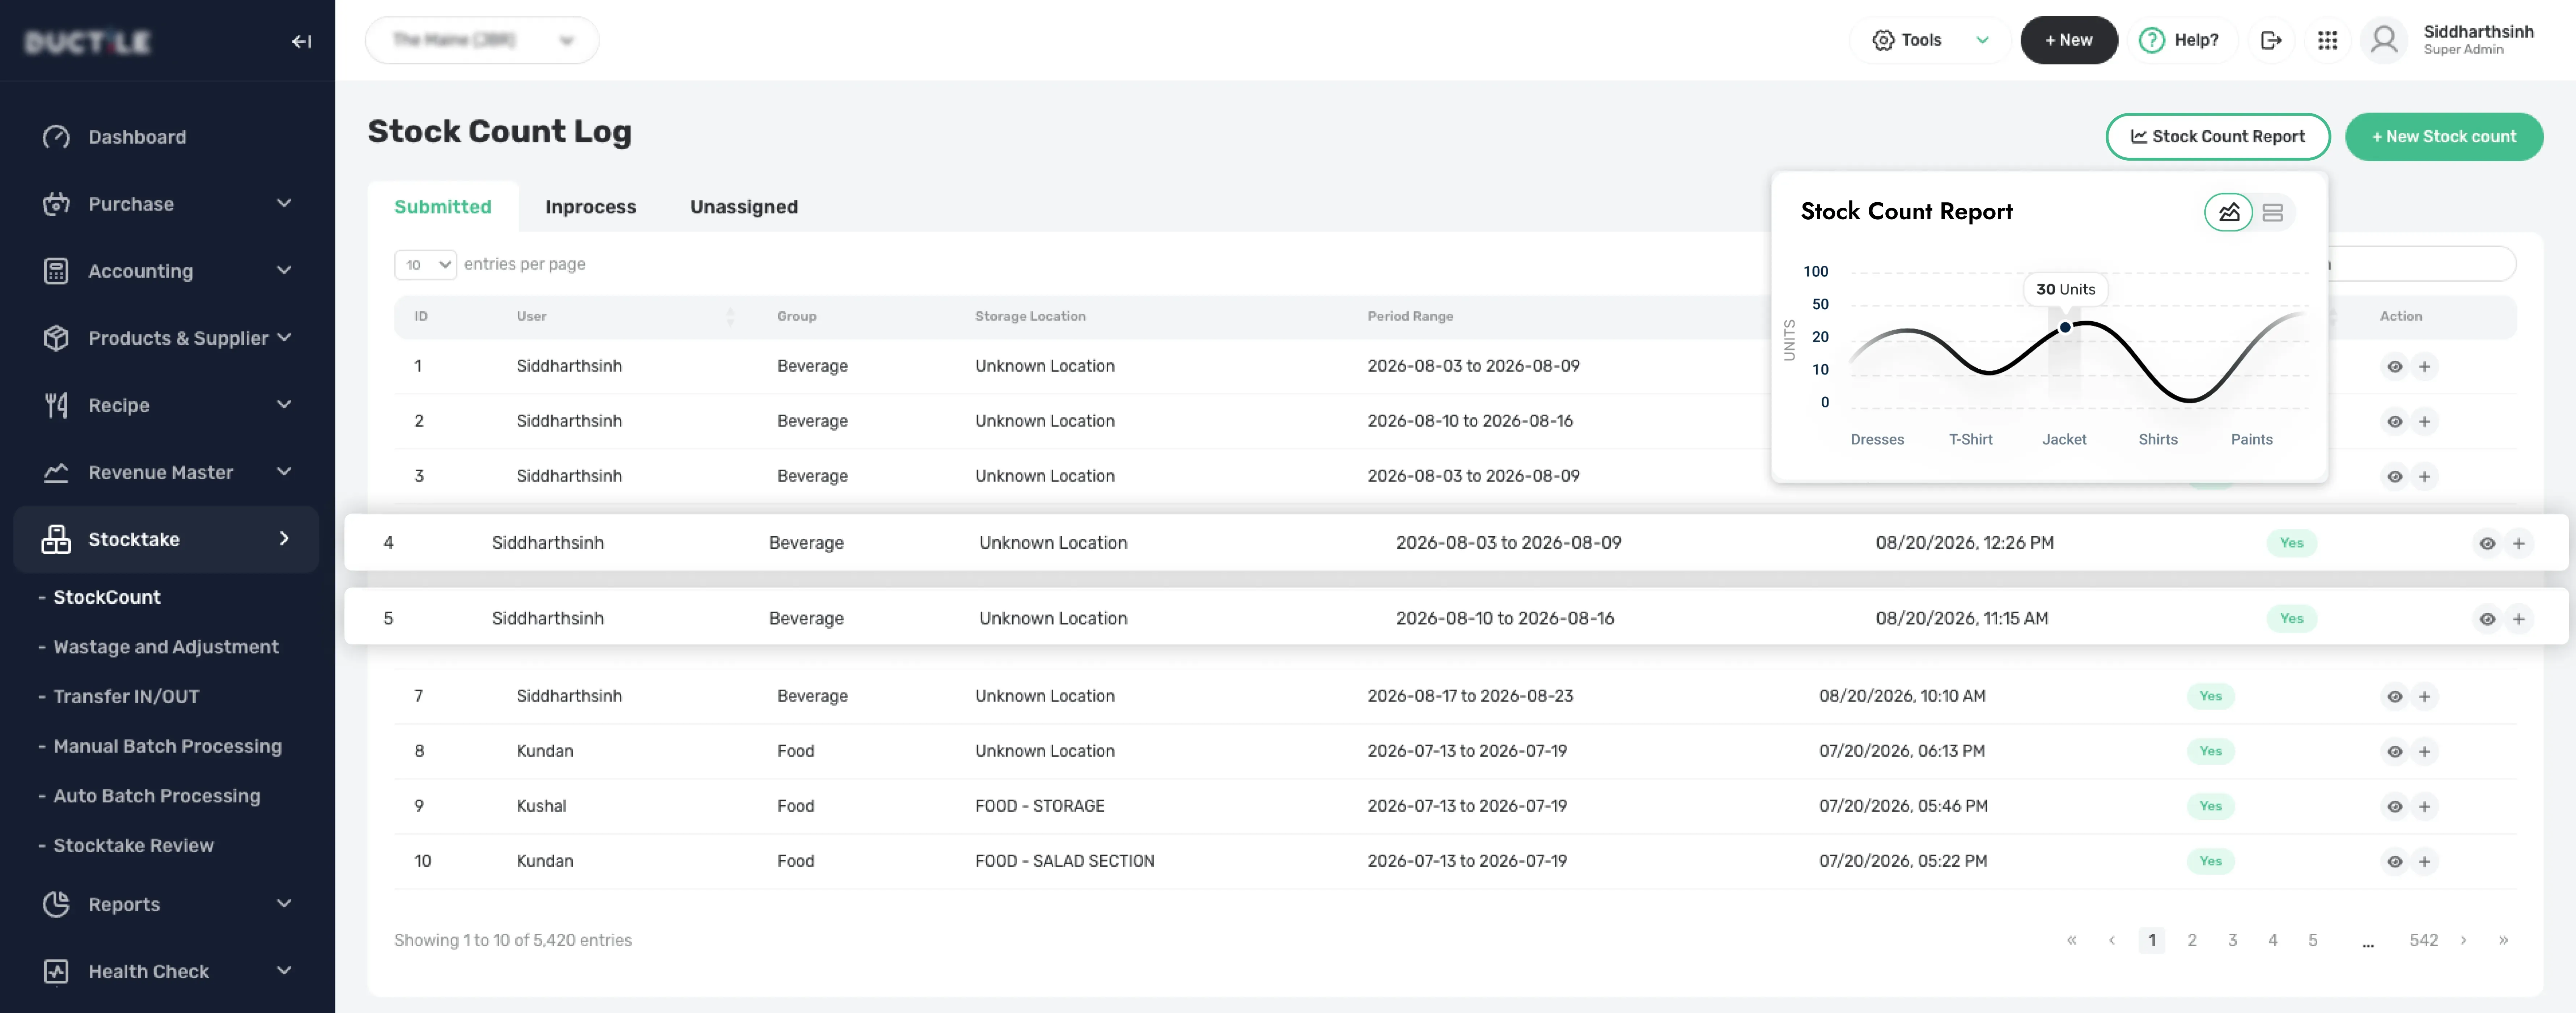The image size is (2576, 1013).
Task: Click the Purchase basket icon
Action: [x=56, y=204]
